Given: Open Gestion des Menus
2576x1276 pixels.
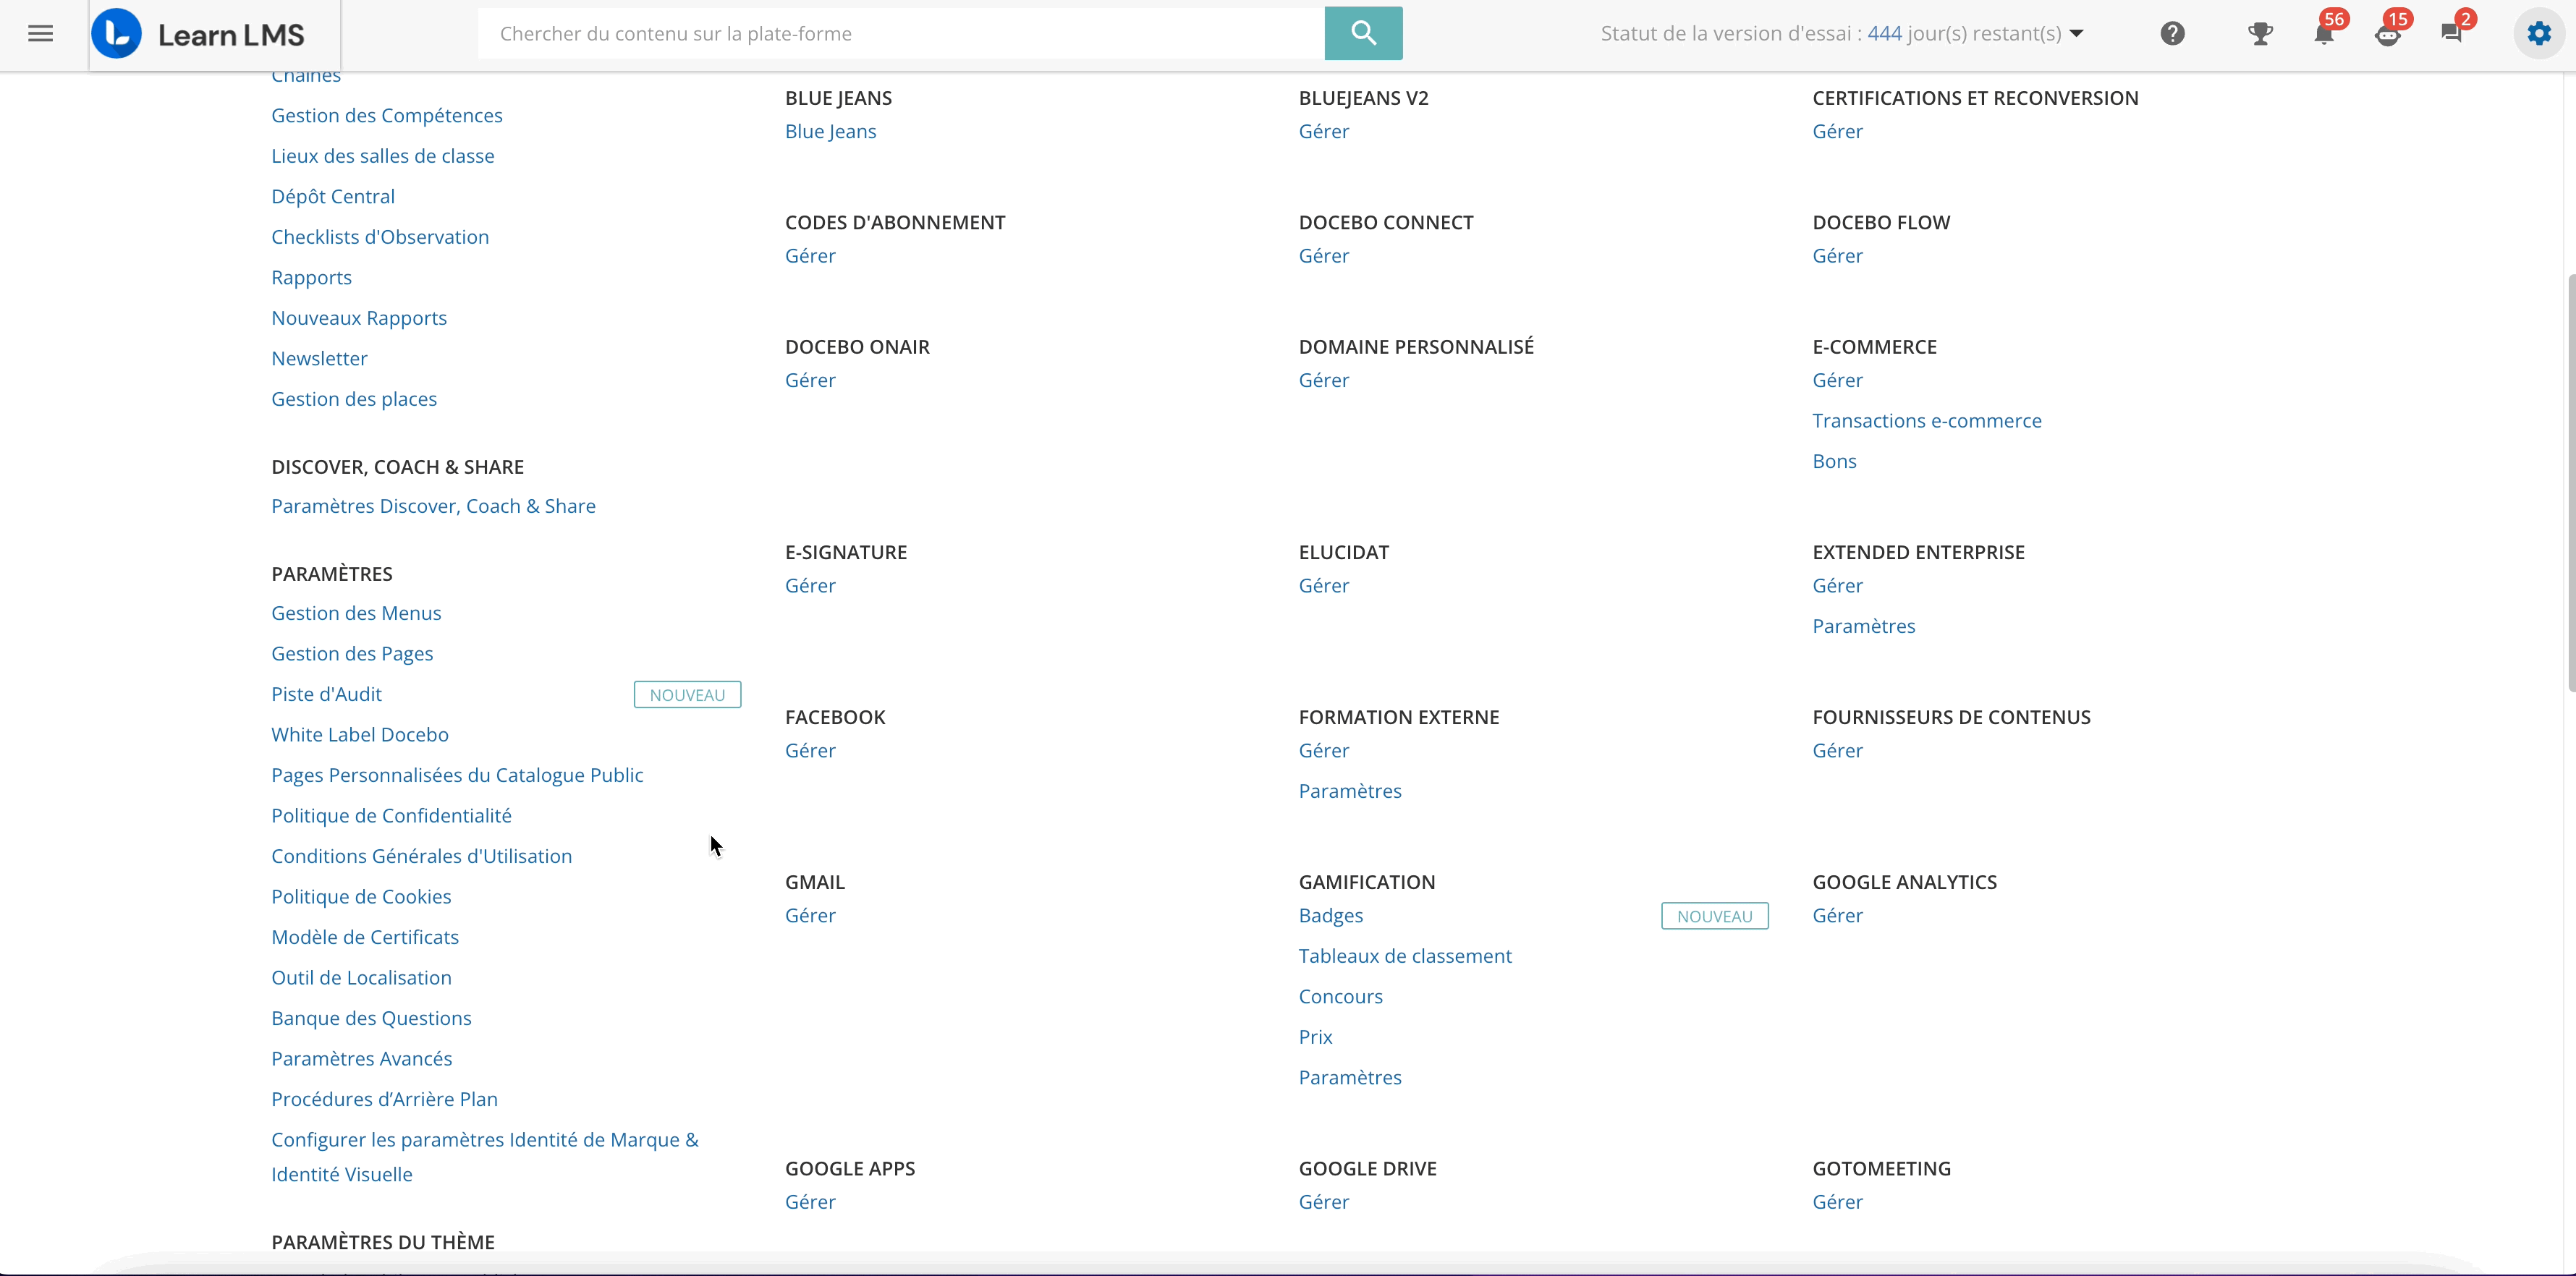Looking at the screenshot, I should tap(356, 613).
